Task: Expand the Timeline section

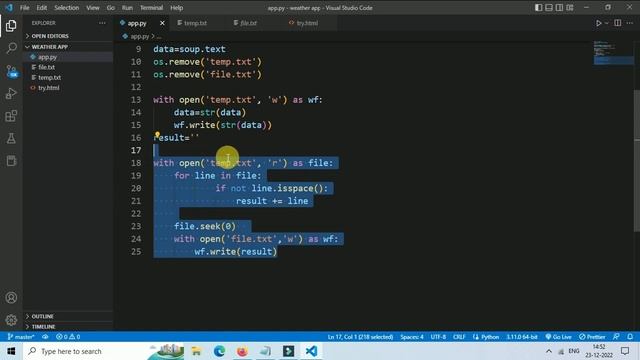Action: coord(68,327)
